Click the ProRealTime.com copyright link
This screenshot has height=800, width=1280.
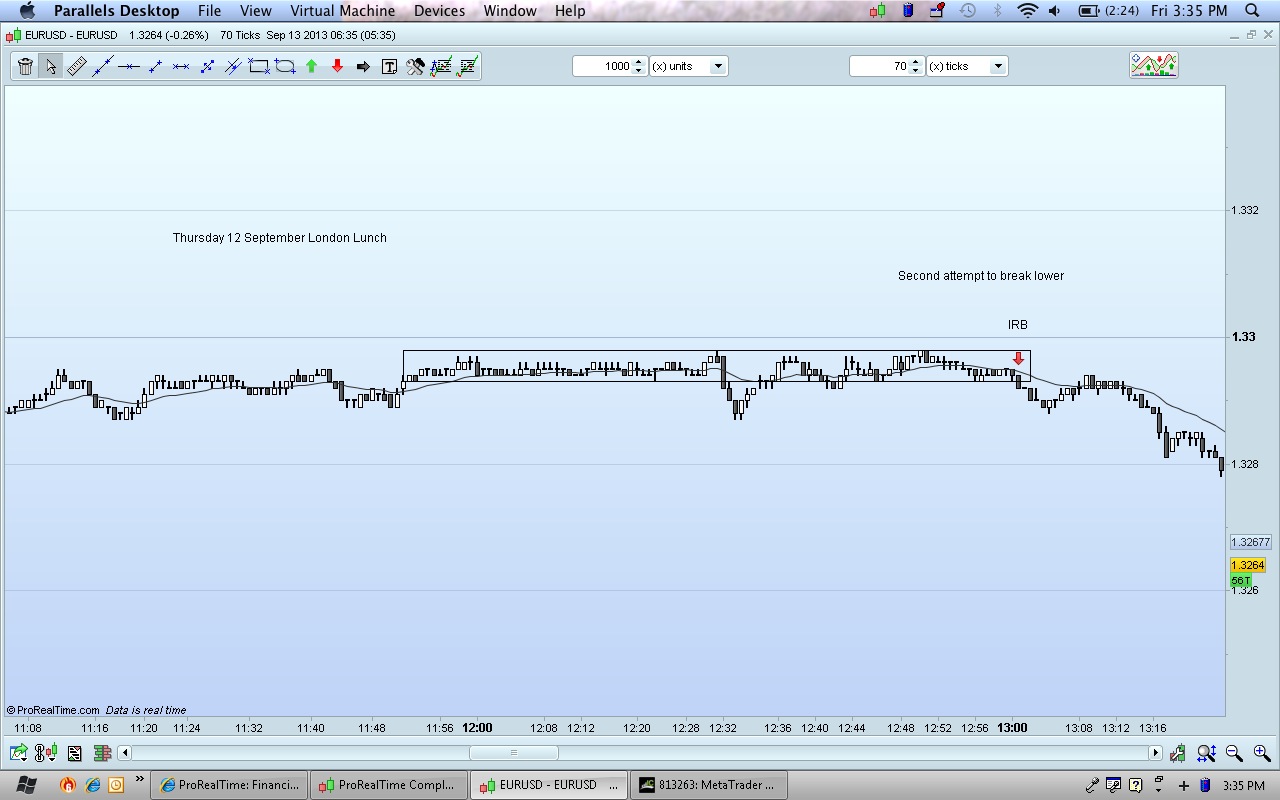[x=53, y=710]
